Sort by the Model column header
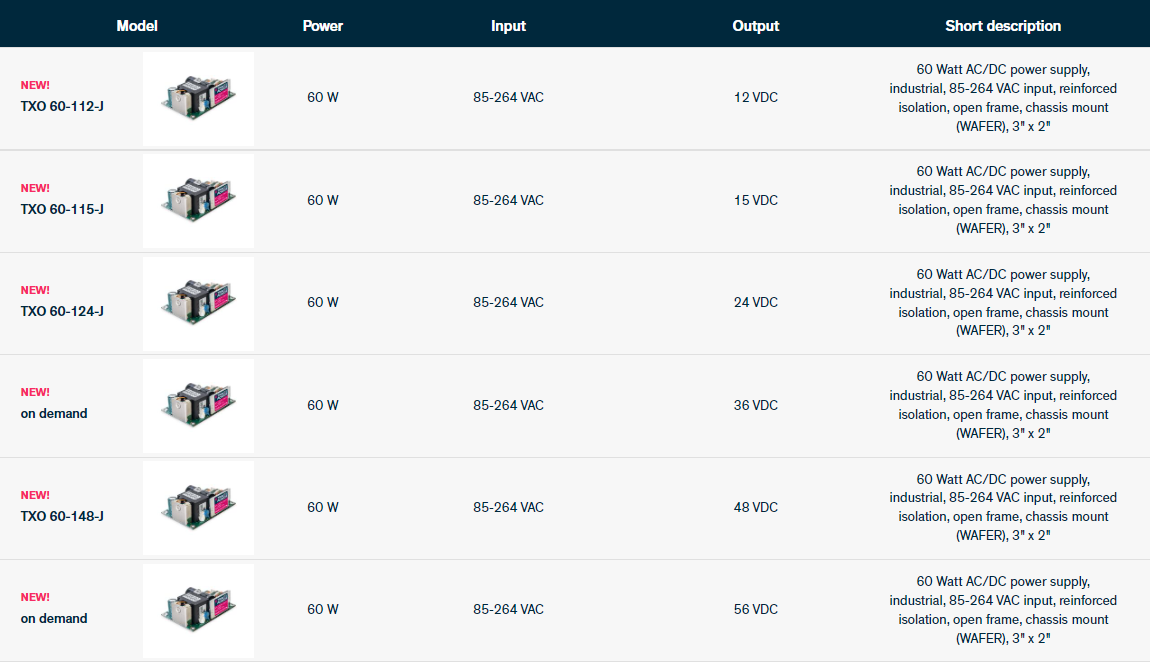Image resolution: width=1150 pixels, height=664 pixels. pyautogui.click(x=137, y=26)
